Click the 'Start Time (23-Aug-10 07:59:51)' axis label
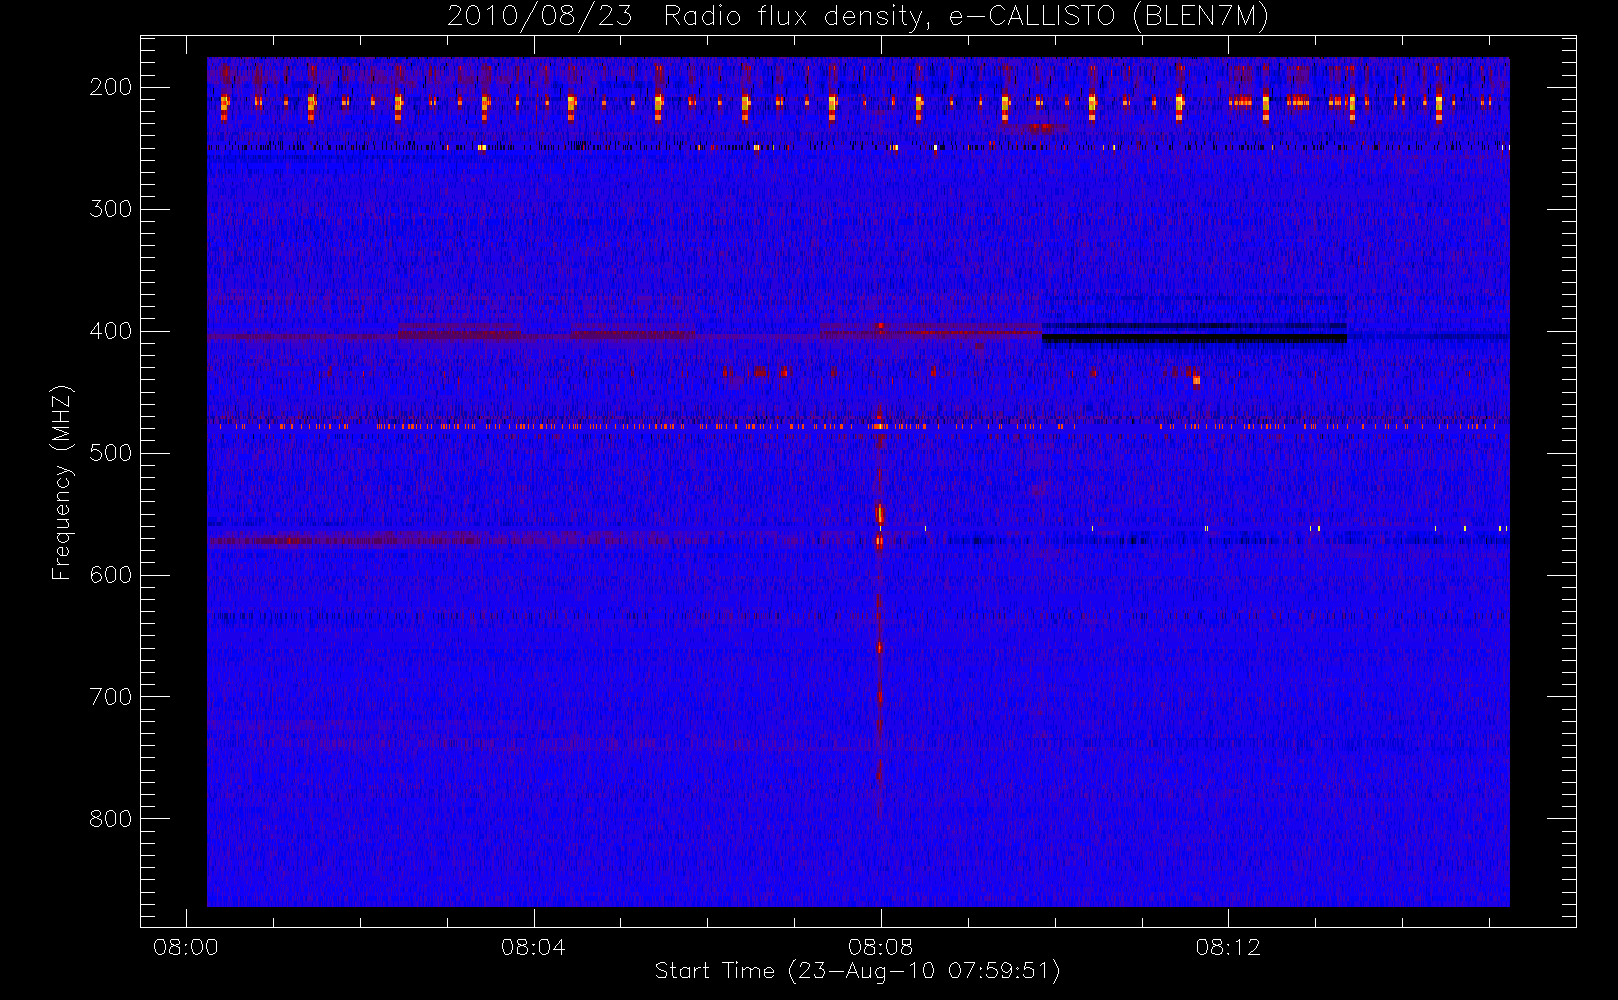 [857, 971]
